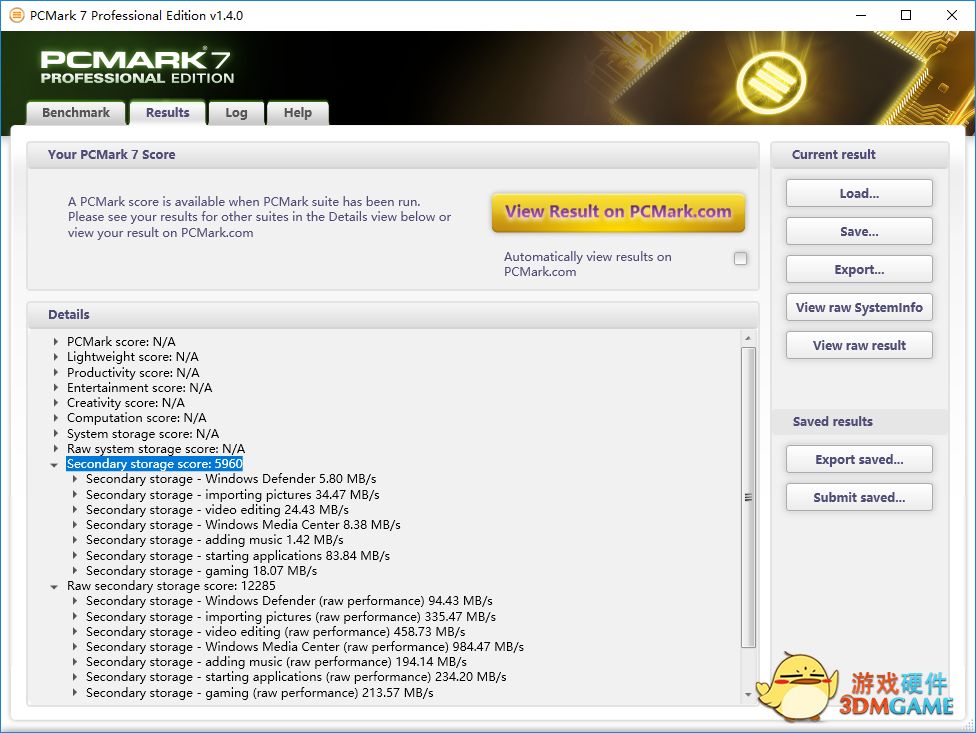976x733 pixels.
Task: Collapse the Secondary storage score section
Action: click(x=55, y=464)
